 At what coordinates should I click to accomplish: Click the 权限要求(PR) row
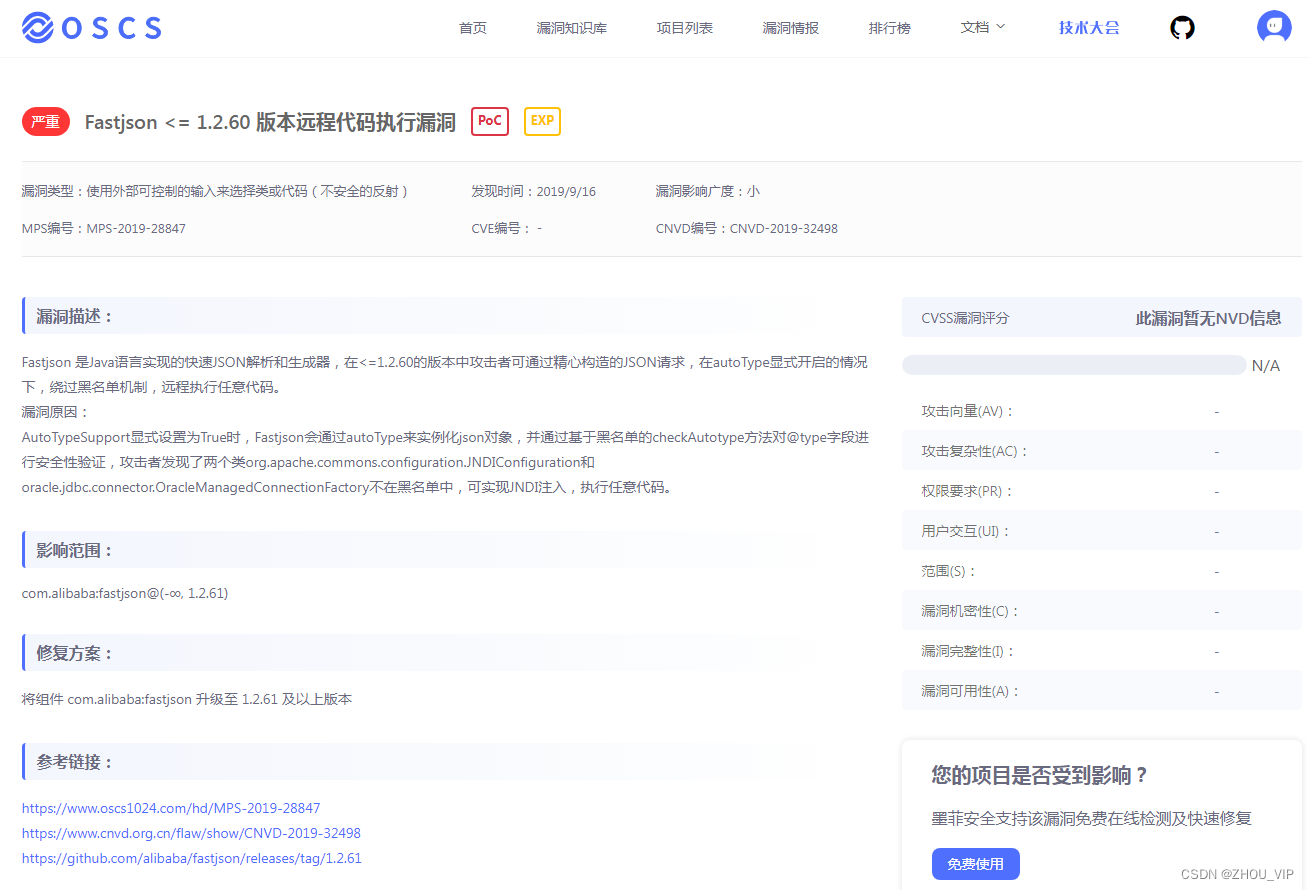coord(1102,491)
